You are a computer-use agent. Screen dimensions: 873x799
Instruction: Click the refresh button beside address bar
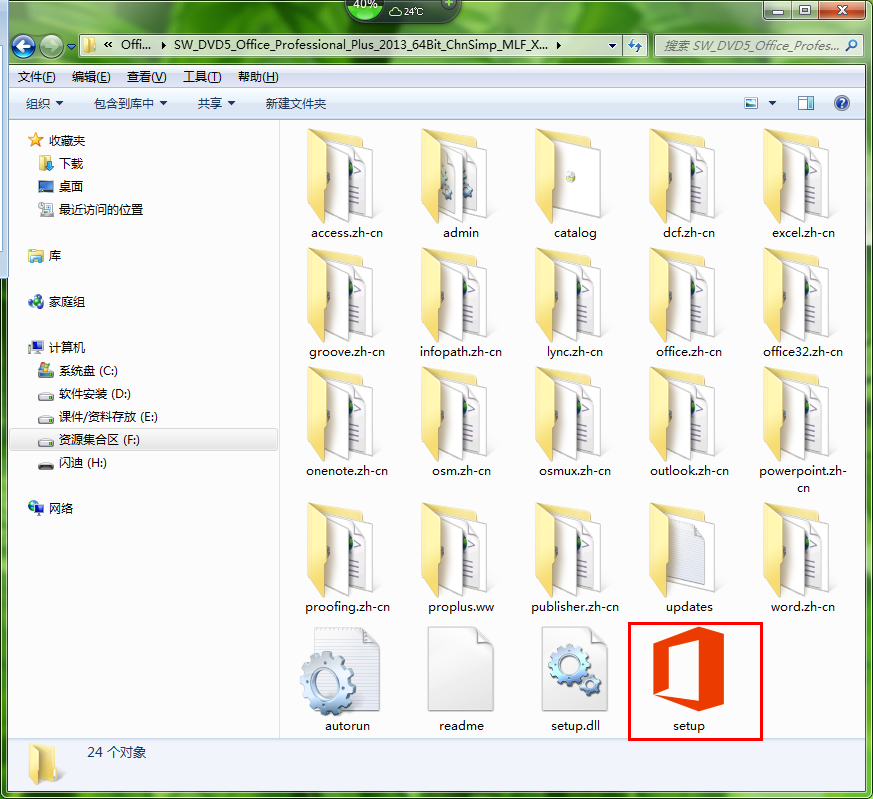[634, 45]
